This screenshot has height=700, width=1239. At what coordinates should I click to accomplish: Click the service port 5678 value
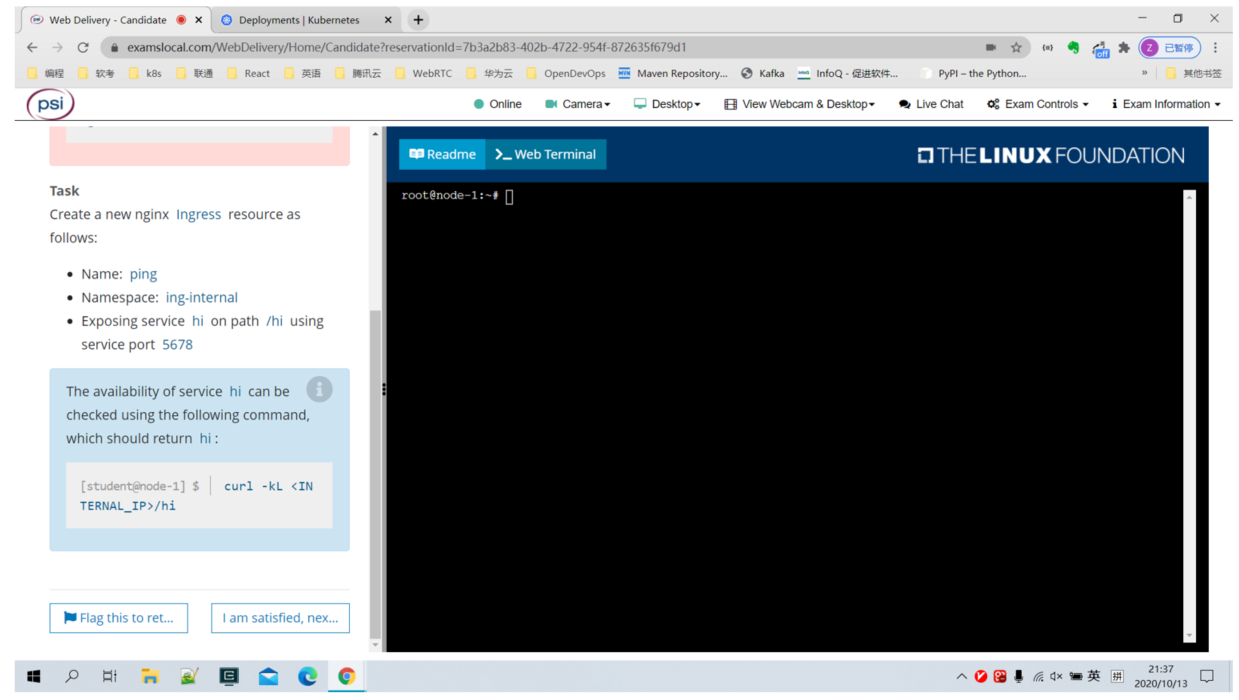pyautogui.click(x=177, y=344)
